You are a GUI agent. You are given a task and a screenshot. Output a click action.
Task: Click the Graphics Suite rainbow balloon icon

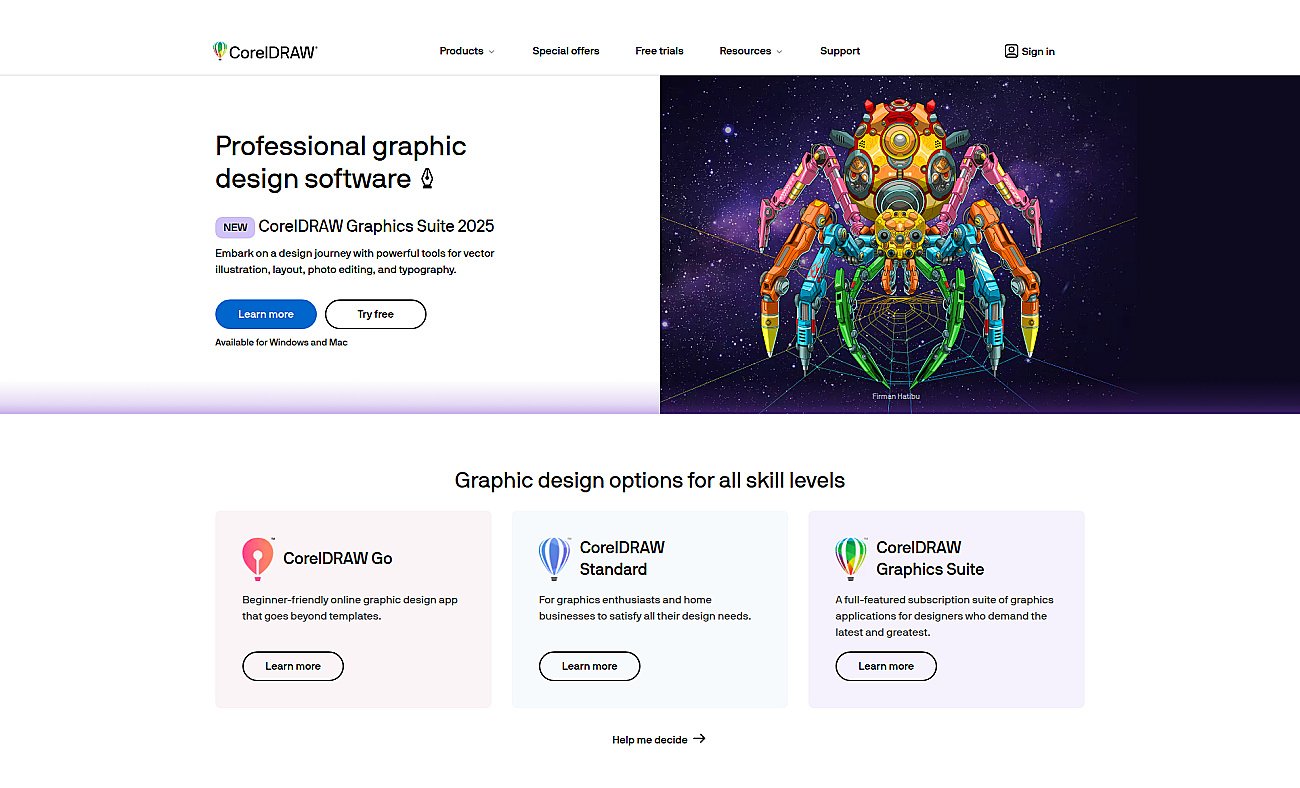coord(851,558)
